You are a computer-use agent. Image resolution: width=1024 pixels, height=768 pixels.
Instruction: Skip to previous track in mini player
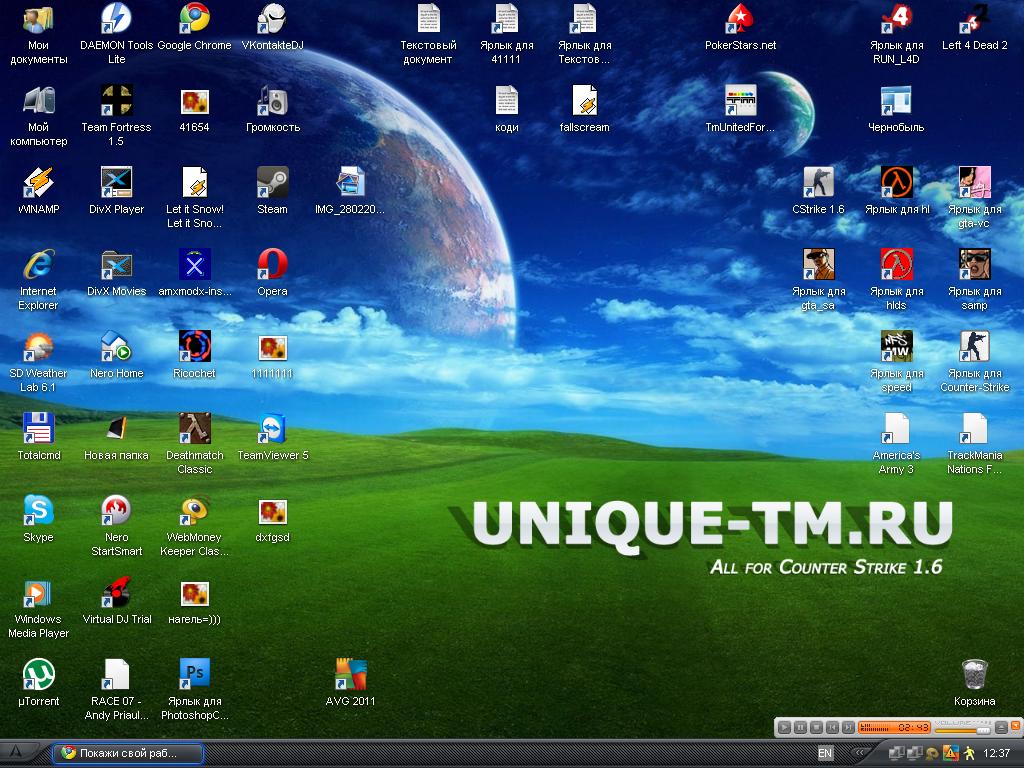click(x=832, y=727)
